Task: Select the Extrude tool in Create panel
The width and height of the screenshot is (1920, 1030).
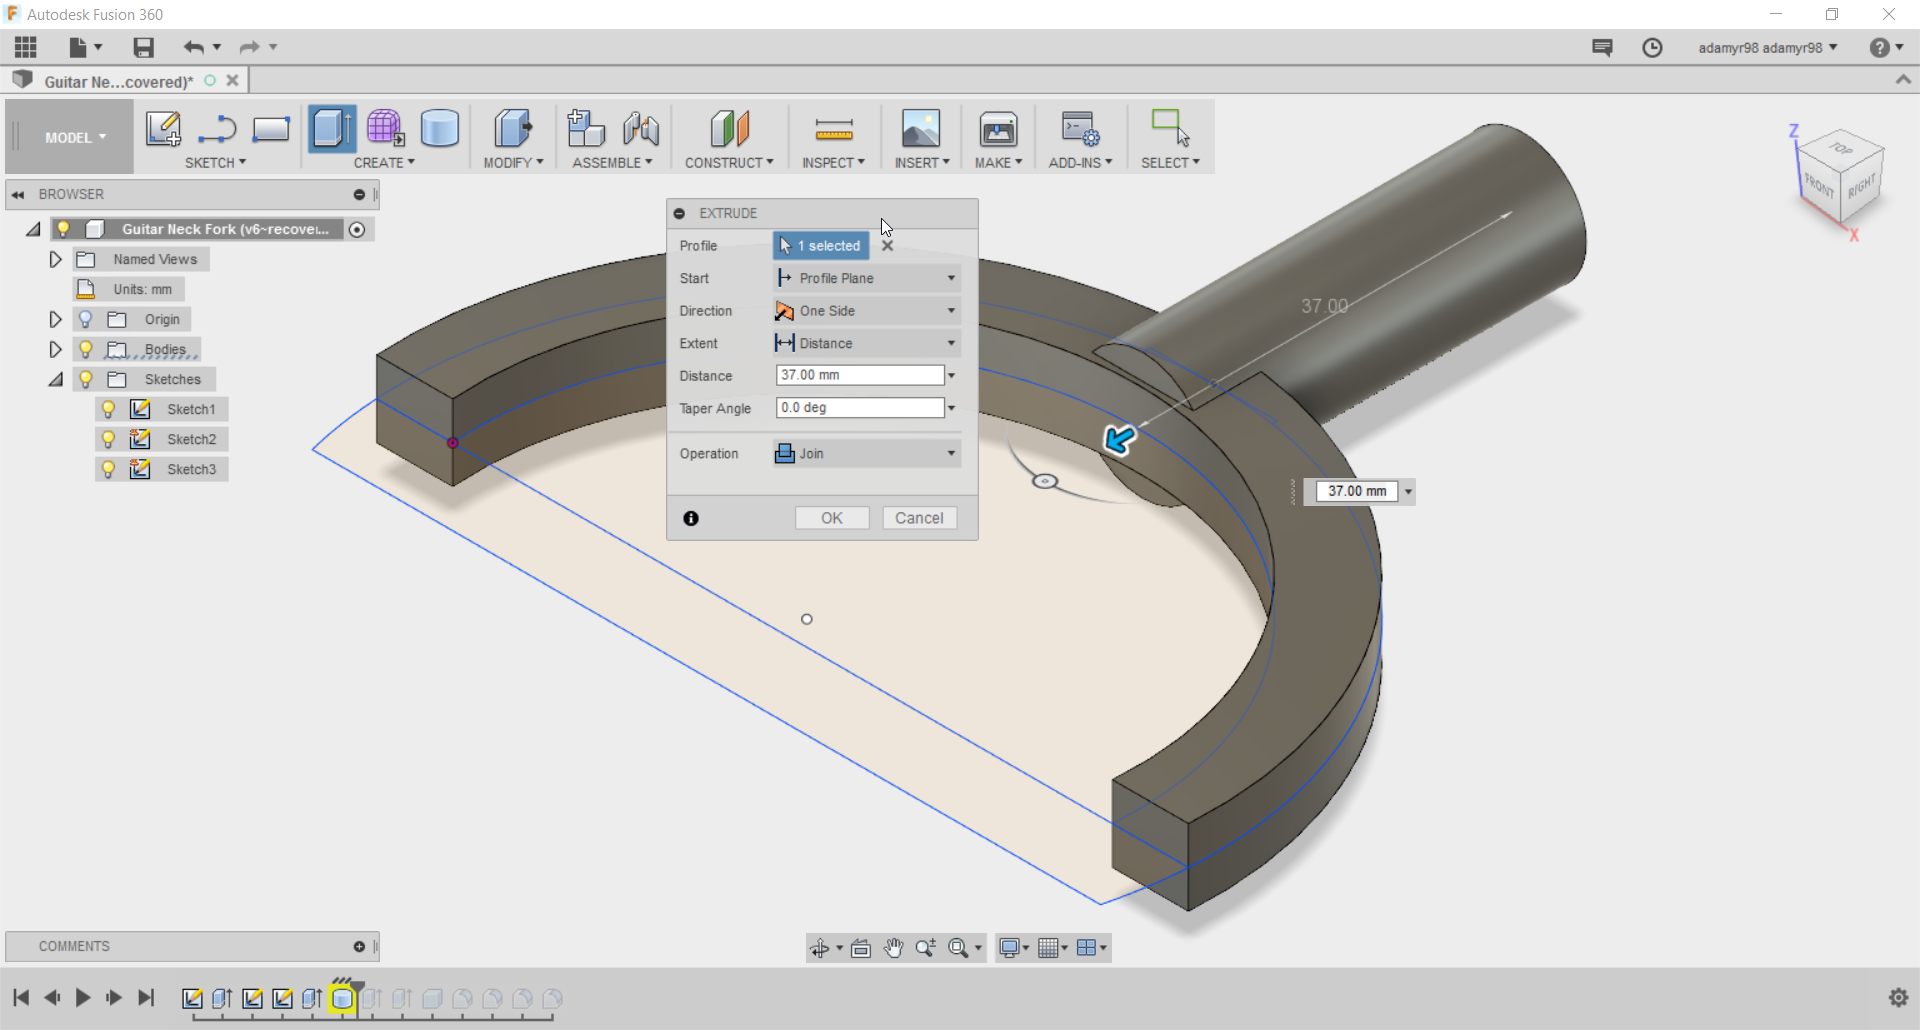Action: click(331, 128)
